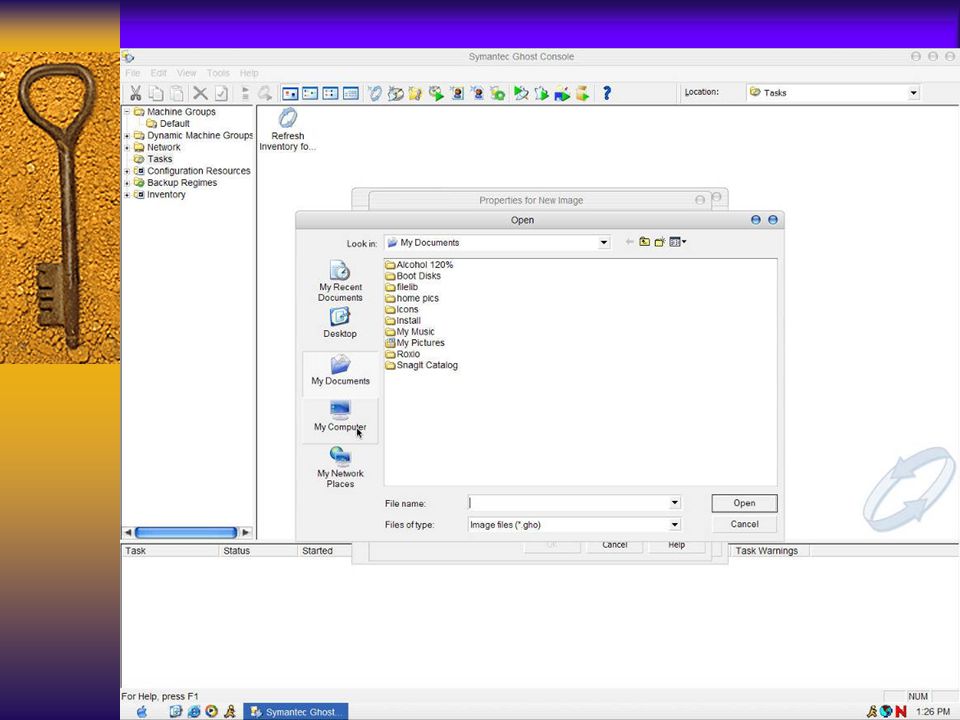
Task: Select the My Pictures folder
Action: click(415, 343)
